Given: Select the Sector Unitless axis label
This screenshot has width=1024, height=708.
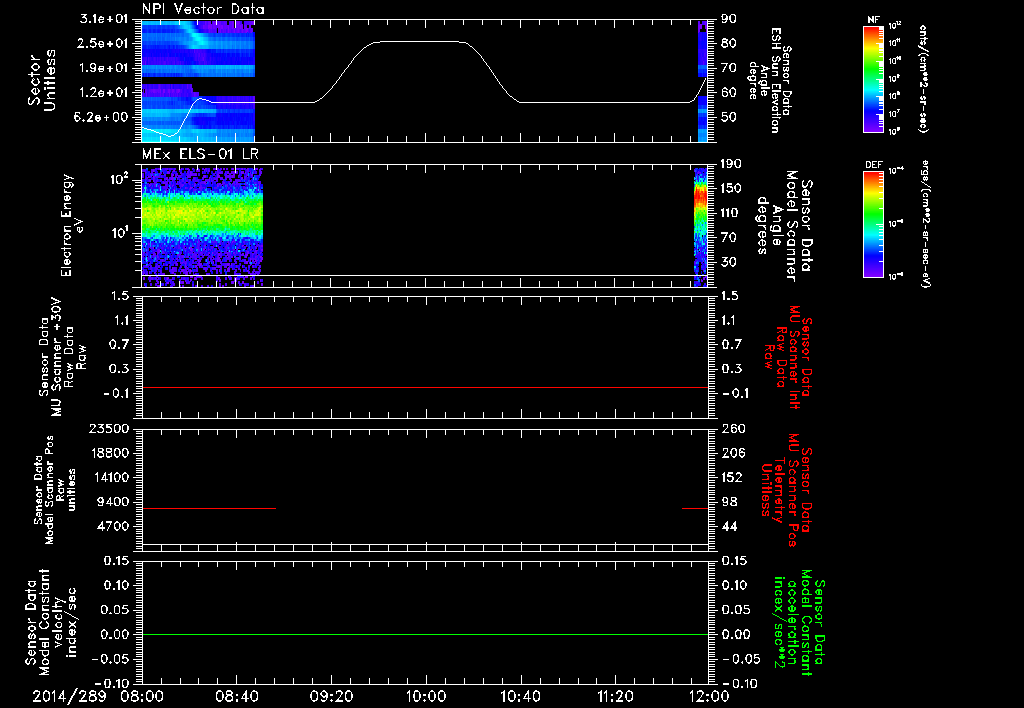Looking at the screenshot, I should click(42, 80).
